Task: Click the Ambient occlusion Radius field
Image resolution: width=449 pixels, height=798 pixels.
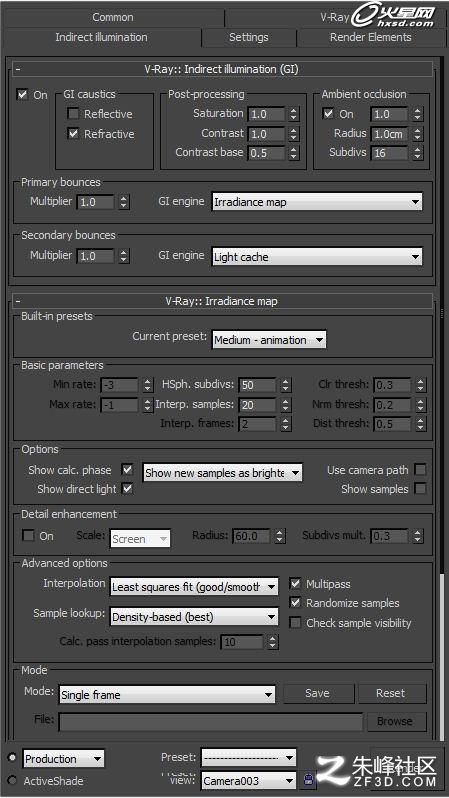Action: pyautogui.click(x=389, y=134)
